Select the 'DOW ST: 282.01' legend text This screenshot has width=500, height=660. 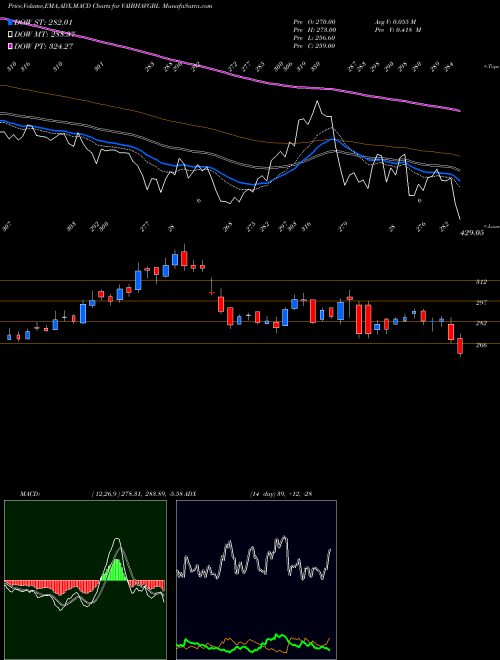[x=43, y=22]
